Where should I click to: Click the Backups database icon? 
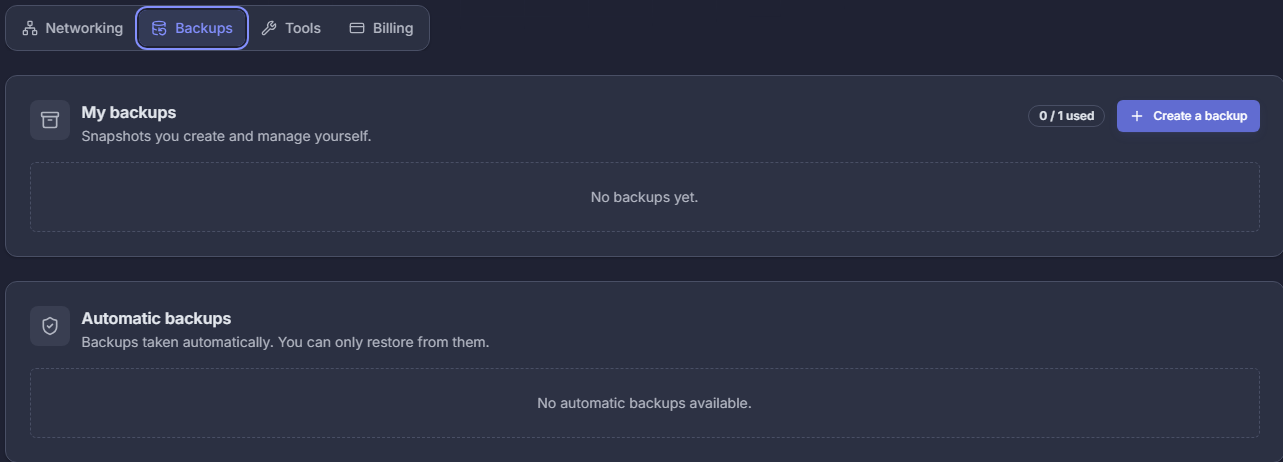pos(159,28)
